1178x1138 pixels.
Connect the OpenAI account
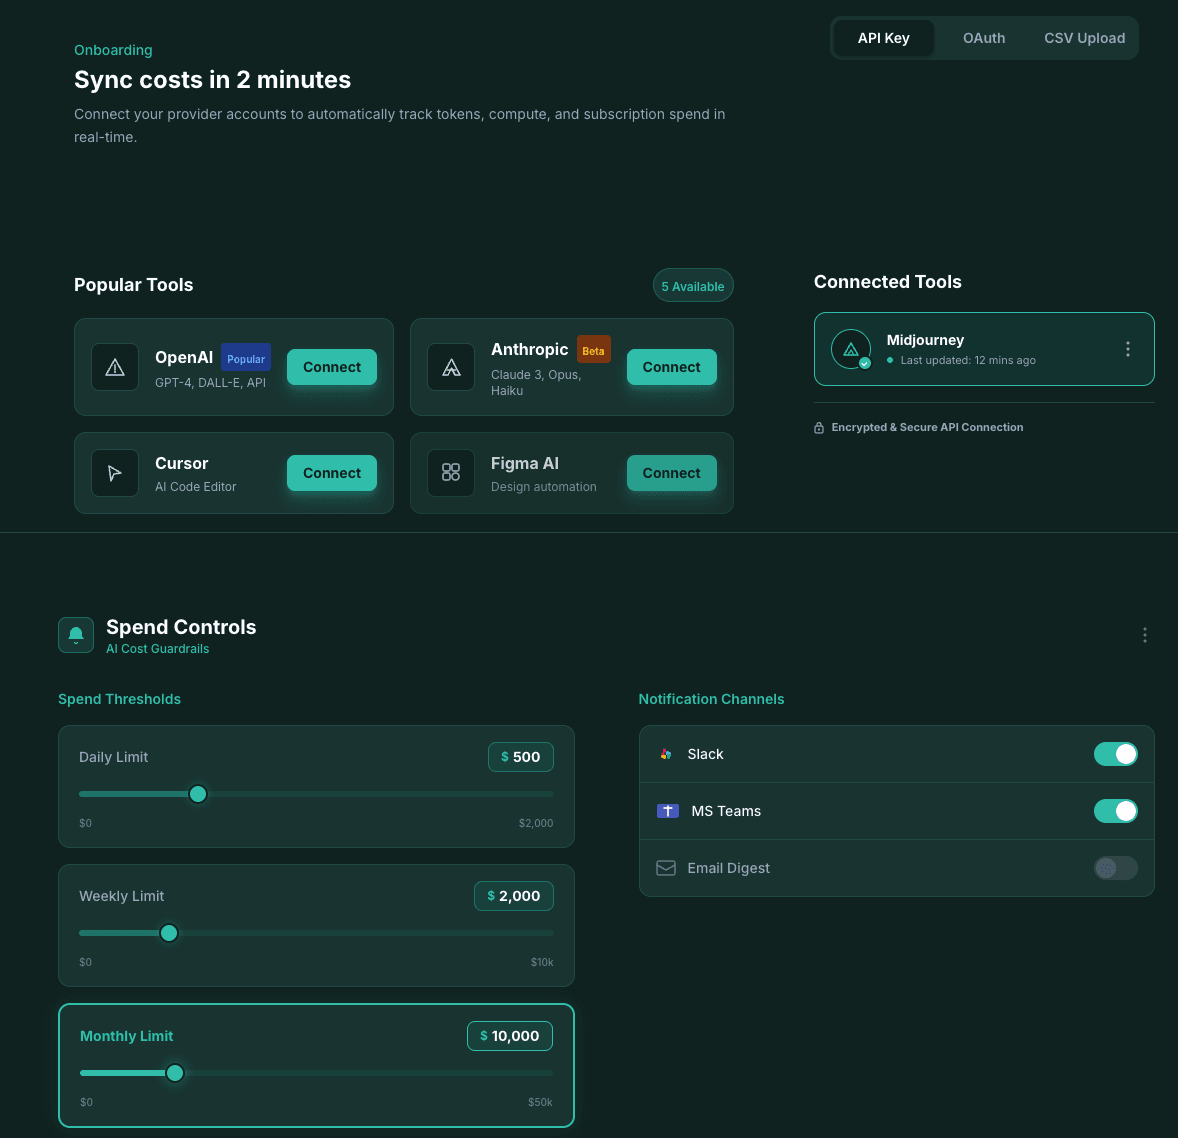332,367
